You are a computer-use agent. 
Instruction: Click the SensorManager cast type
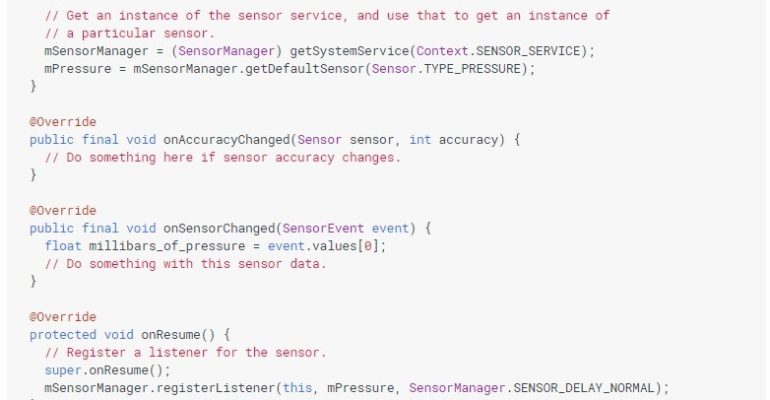pyautogui.click(x=226, y=51)
